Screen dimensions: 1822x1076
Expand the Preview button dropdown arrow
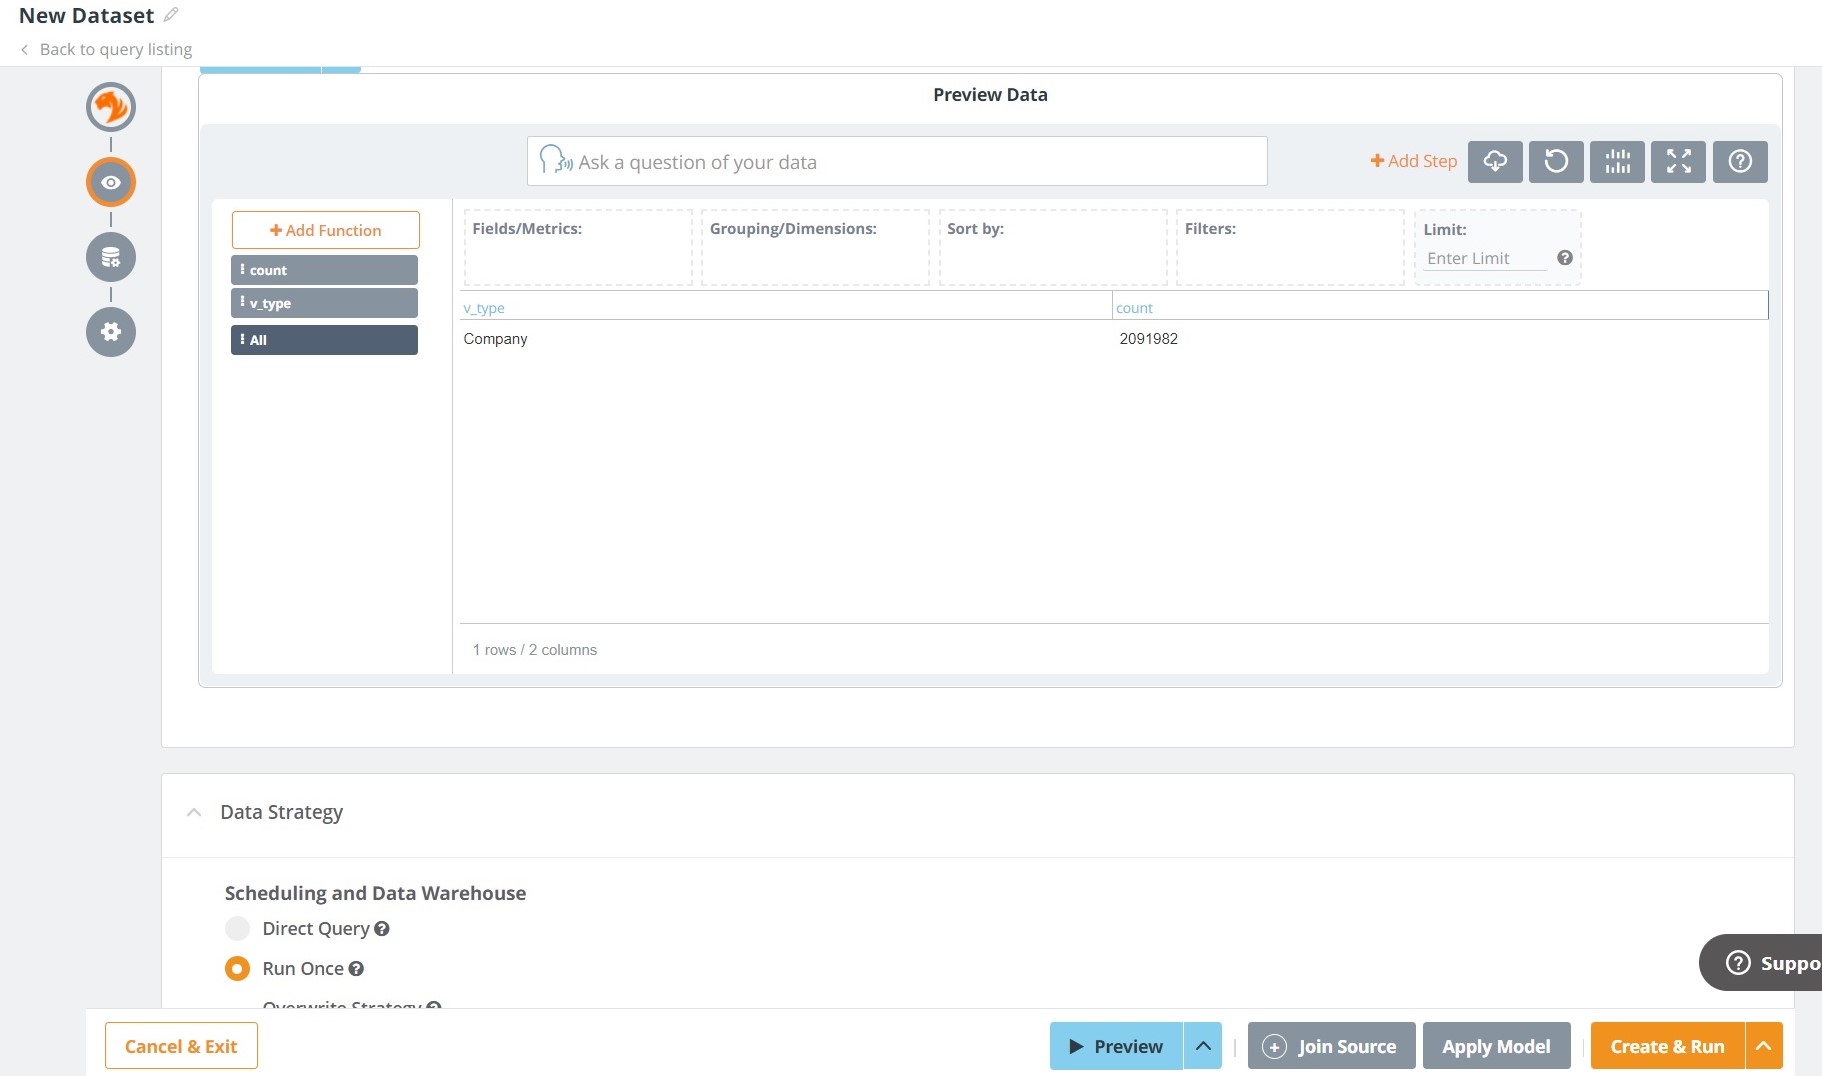tap(1203, 1045)
